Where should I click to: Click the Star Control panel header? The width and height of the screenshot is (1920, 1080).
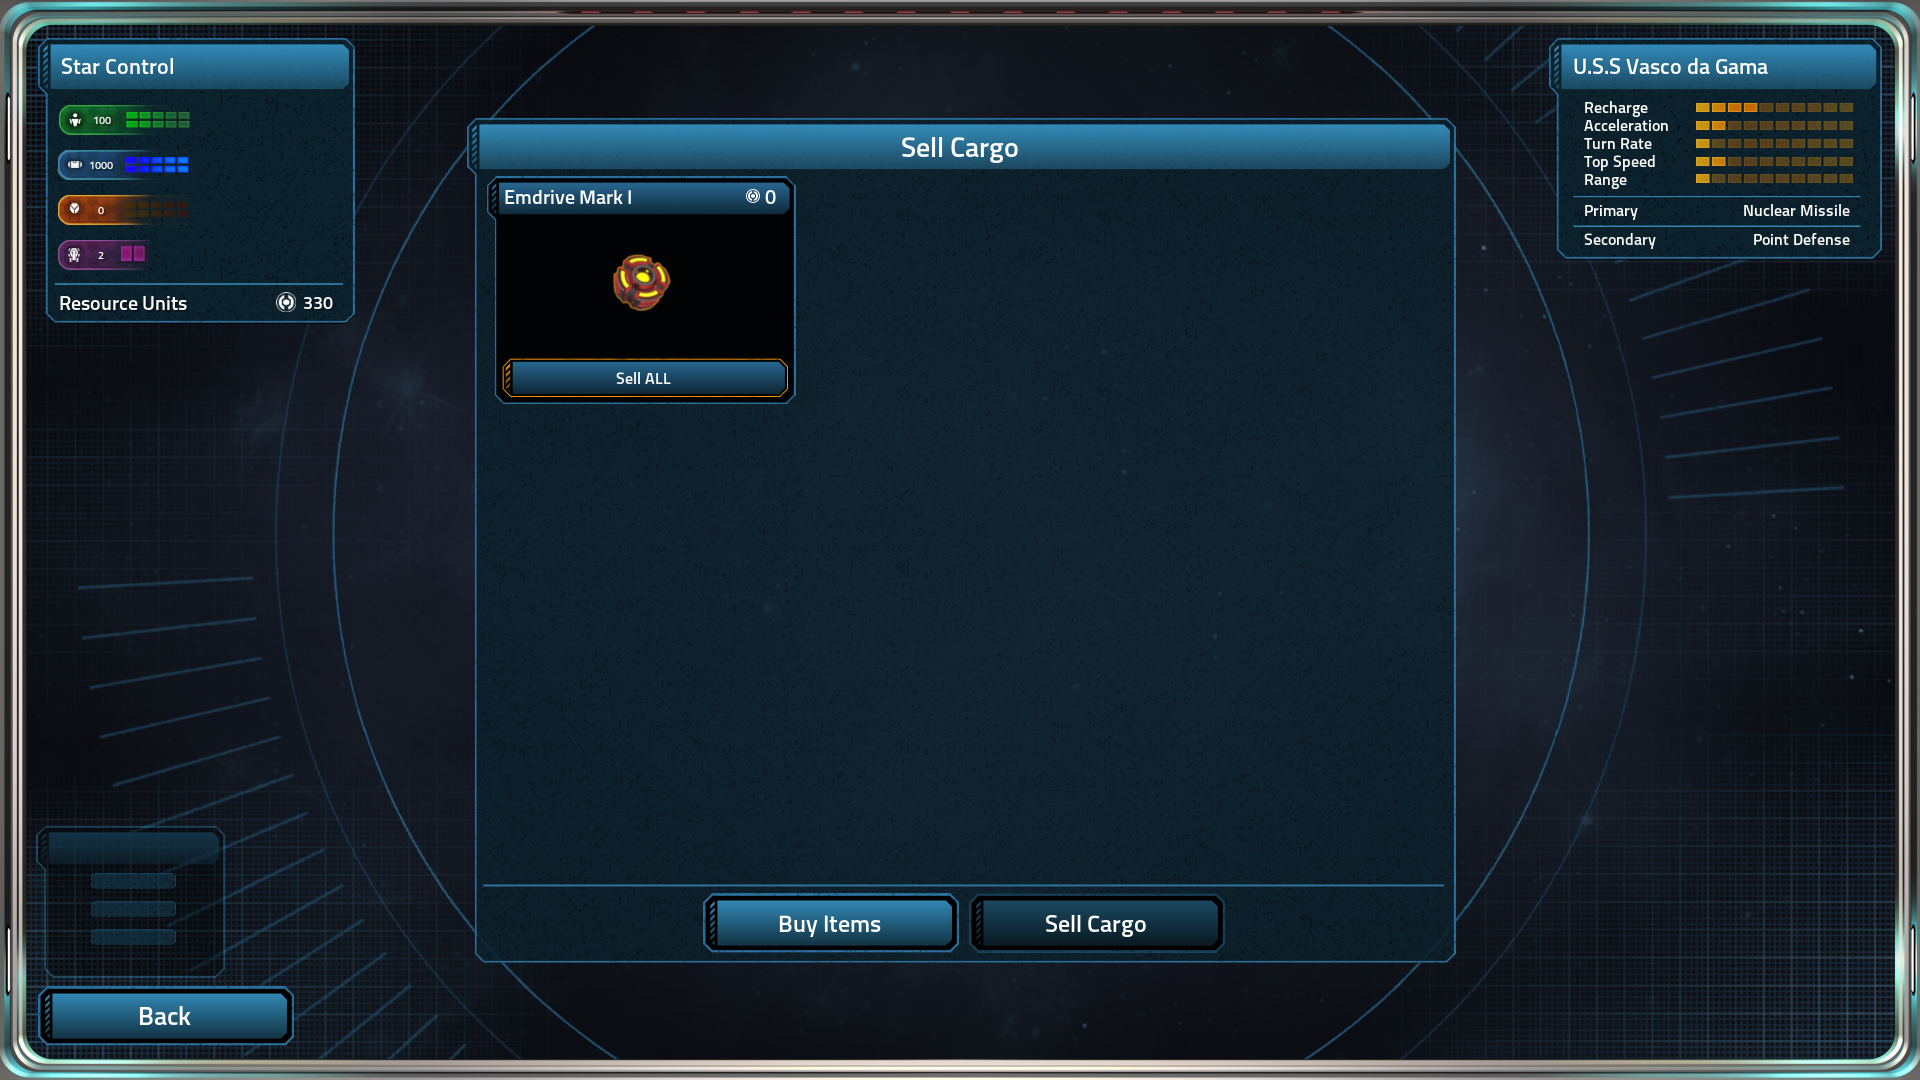[x=199, y=66]
